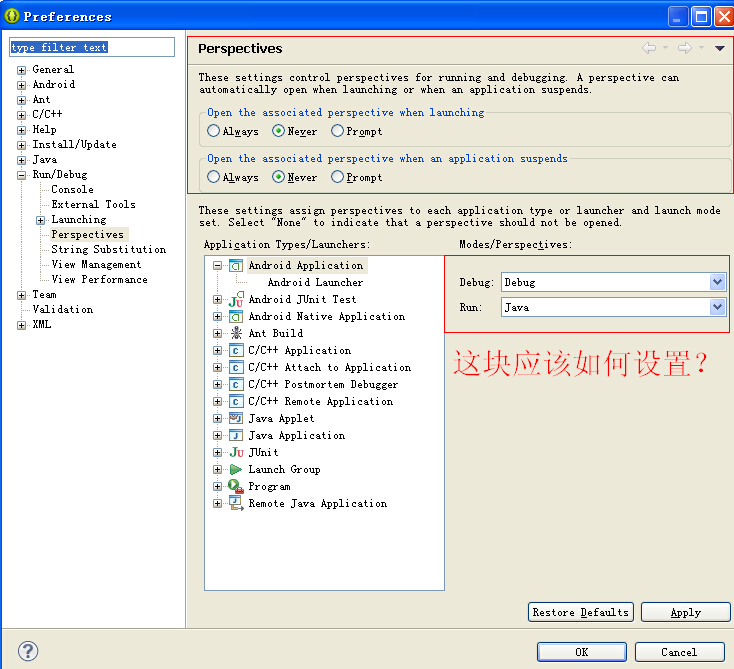Screen dimensions: 734x669
Task: Select Launch Group launcher type
Action: coord(284,470)
